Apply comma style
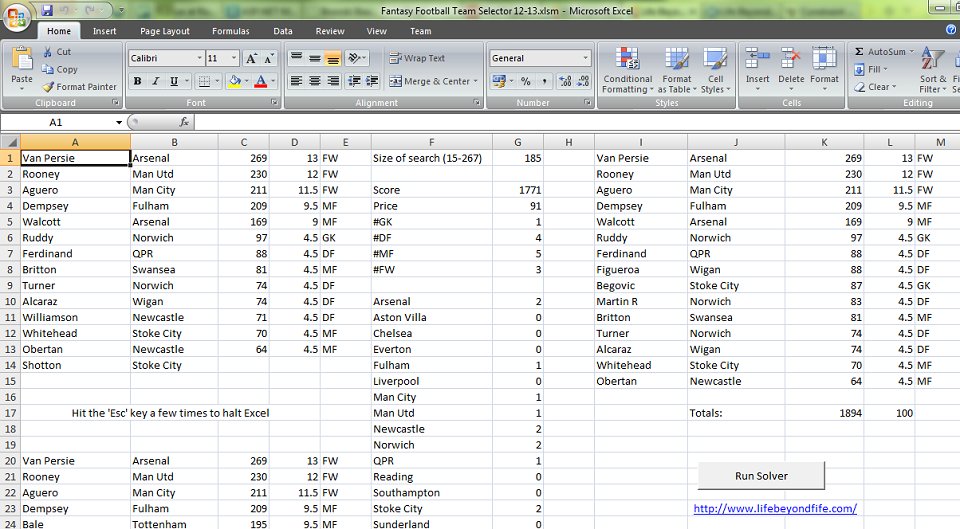960x529 pixels. [544, 81]
